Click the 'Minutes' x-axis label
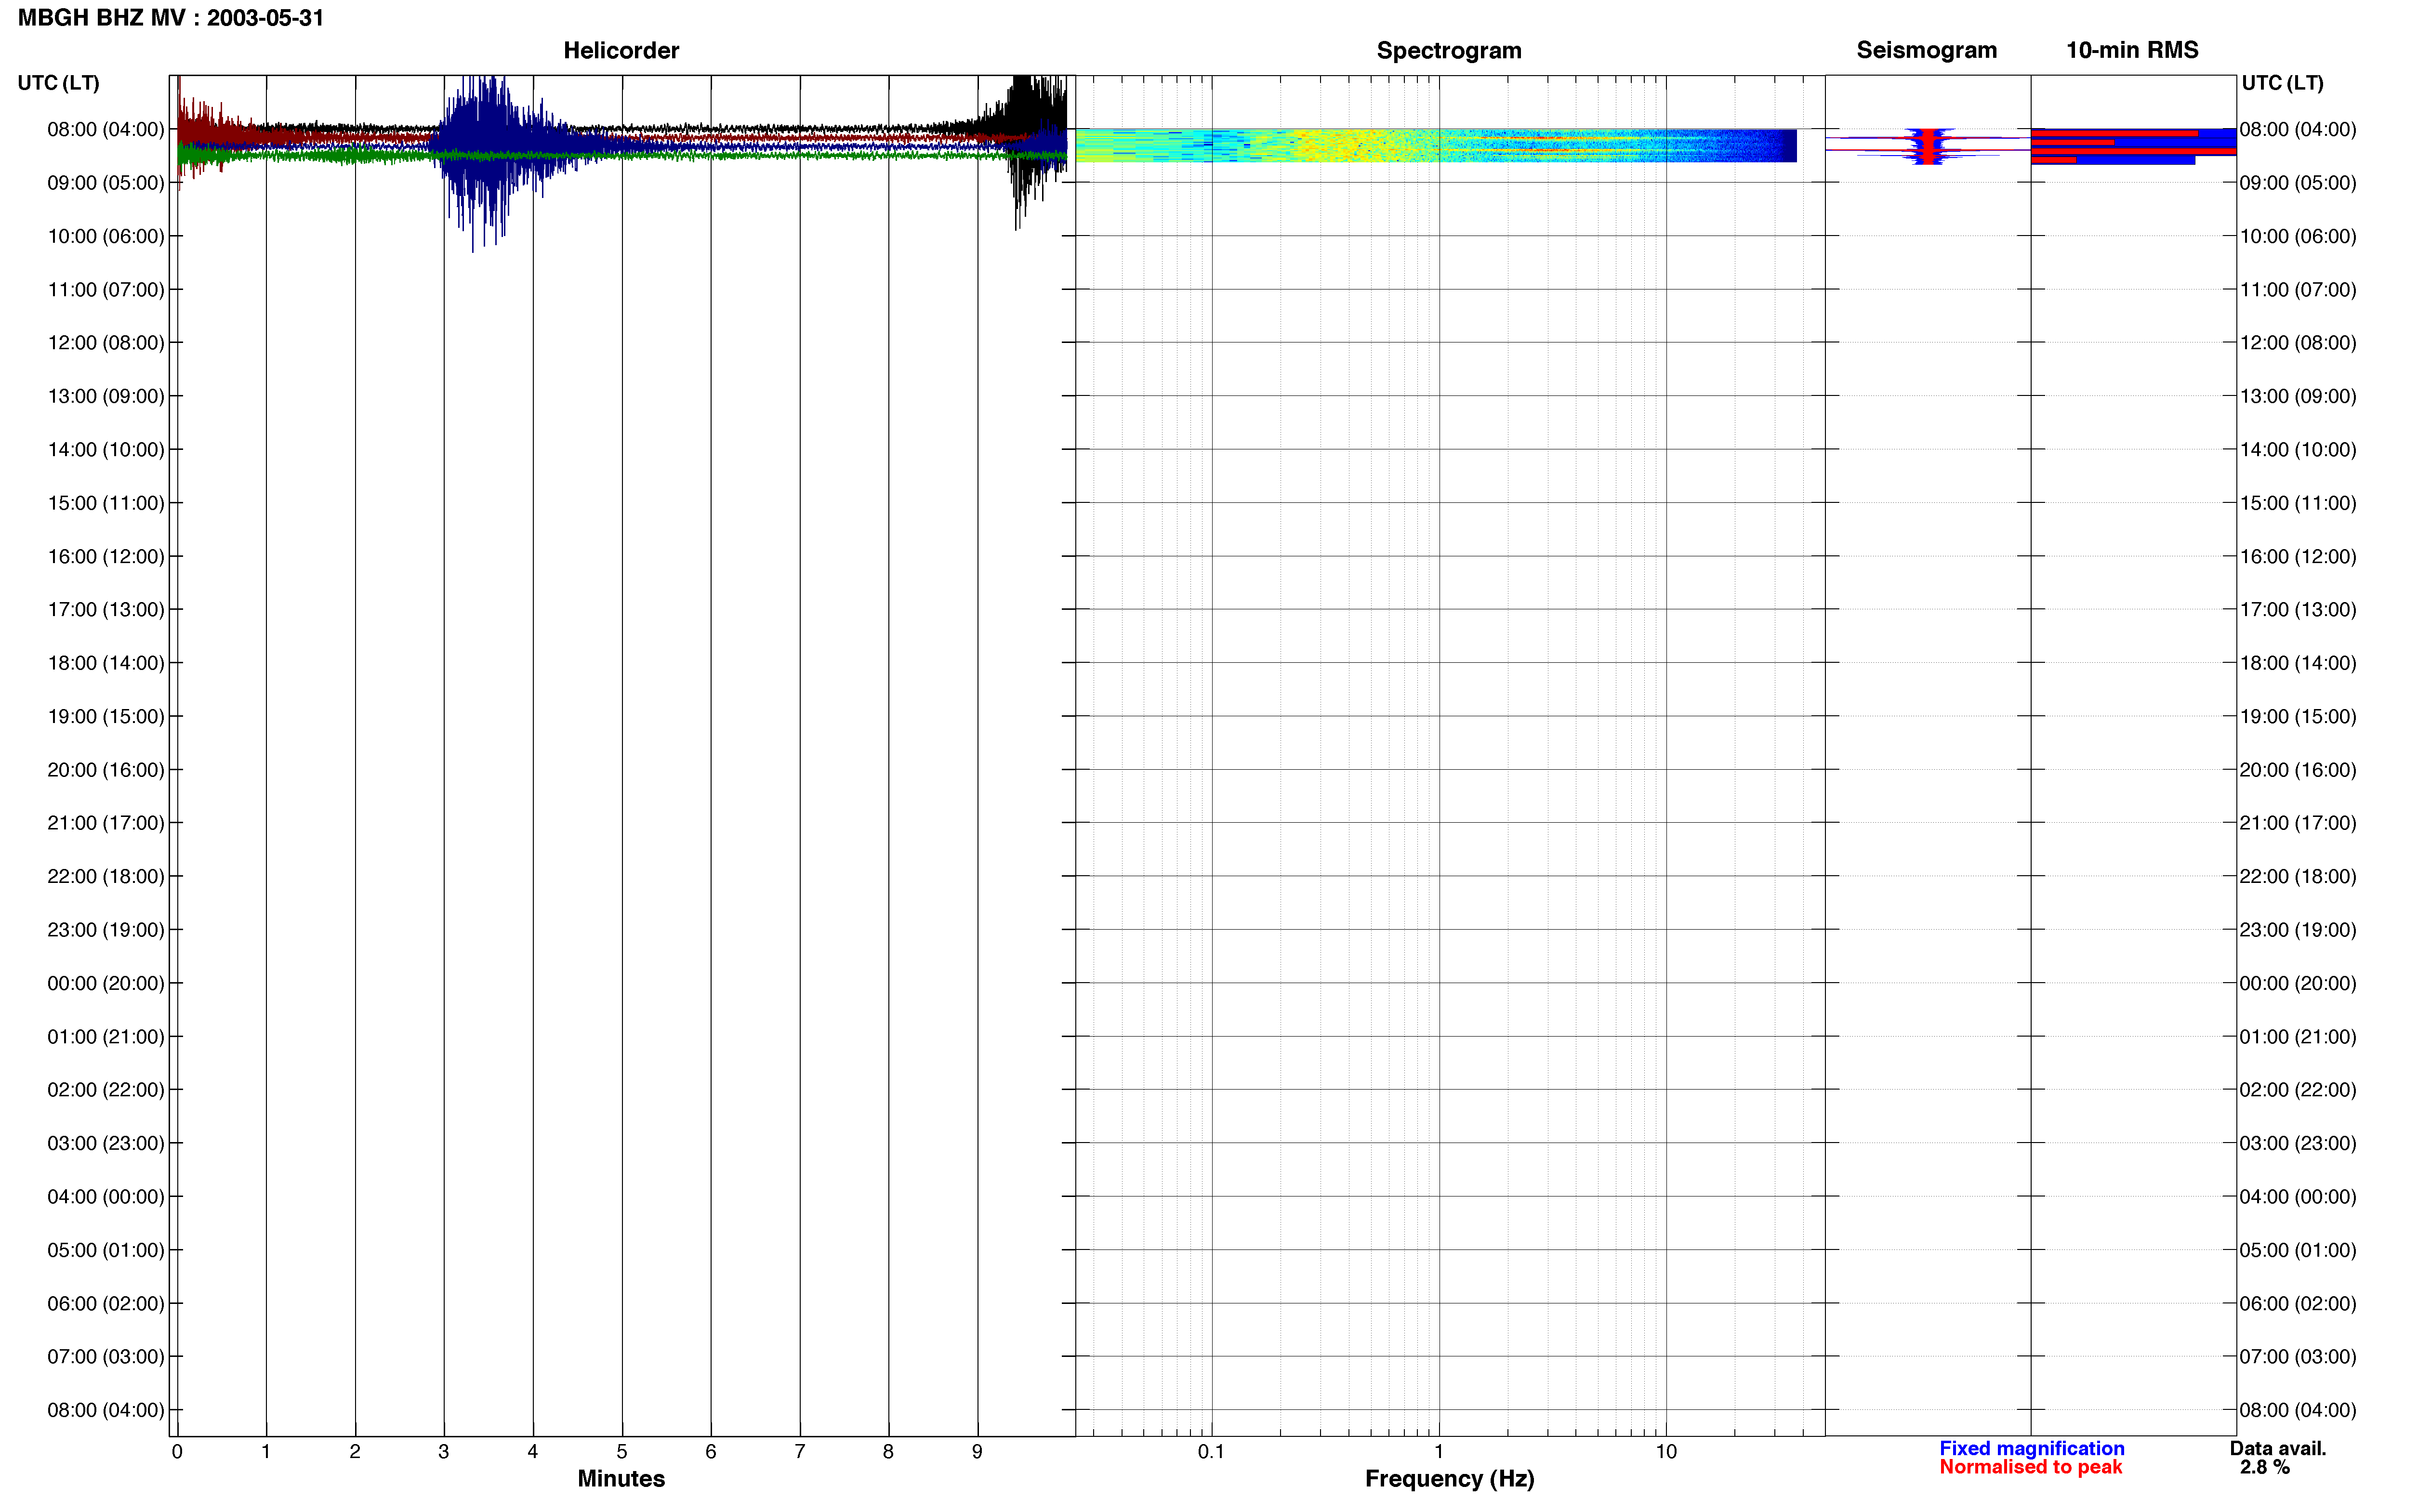The width and height of the screenshot is (2418, 1512). coord(621,1479)
